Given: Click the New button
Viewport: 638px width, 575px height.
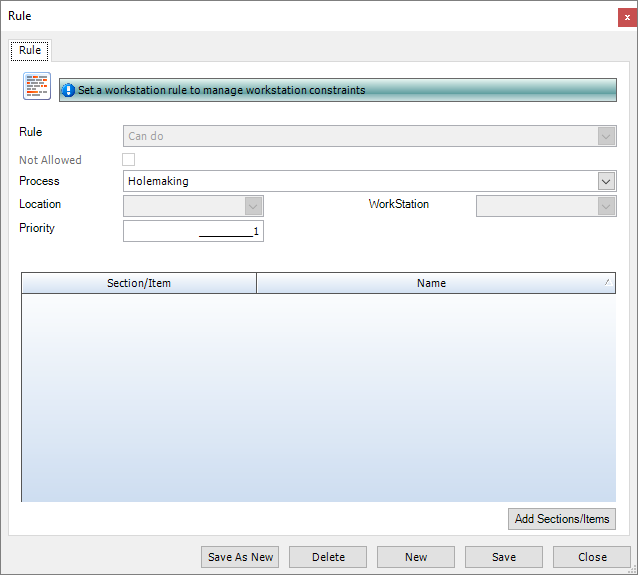Looking at the screenshot, I should point(416,557).
